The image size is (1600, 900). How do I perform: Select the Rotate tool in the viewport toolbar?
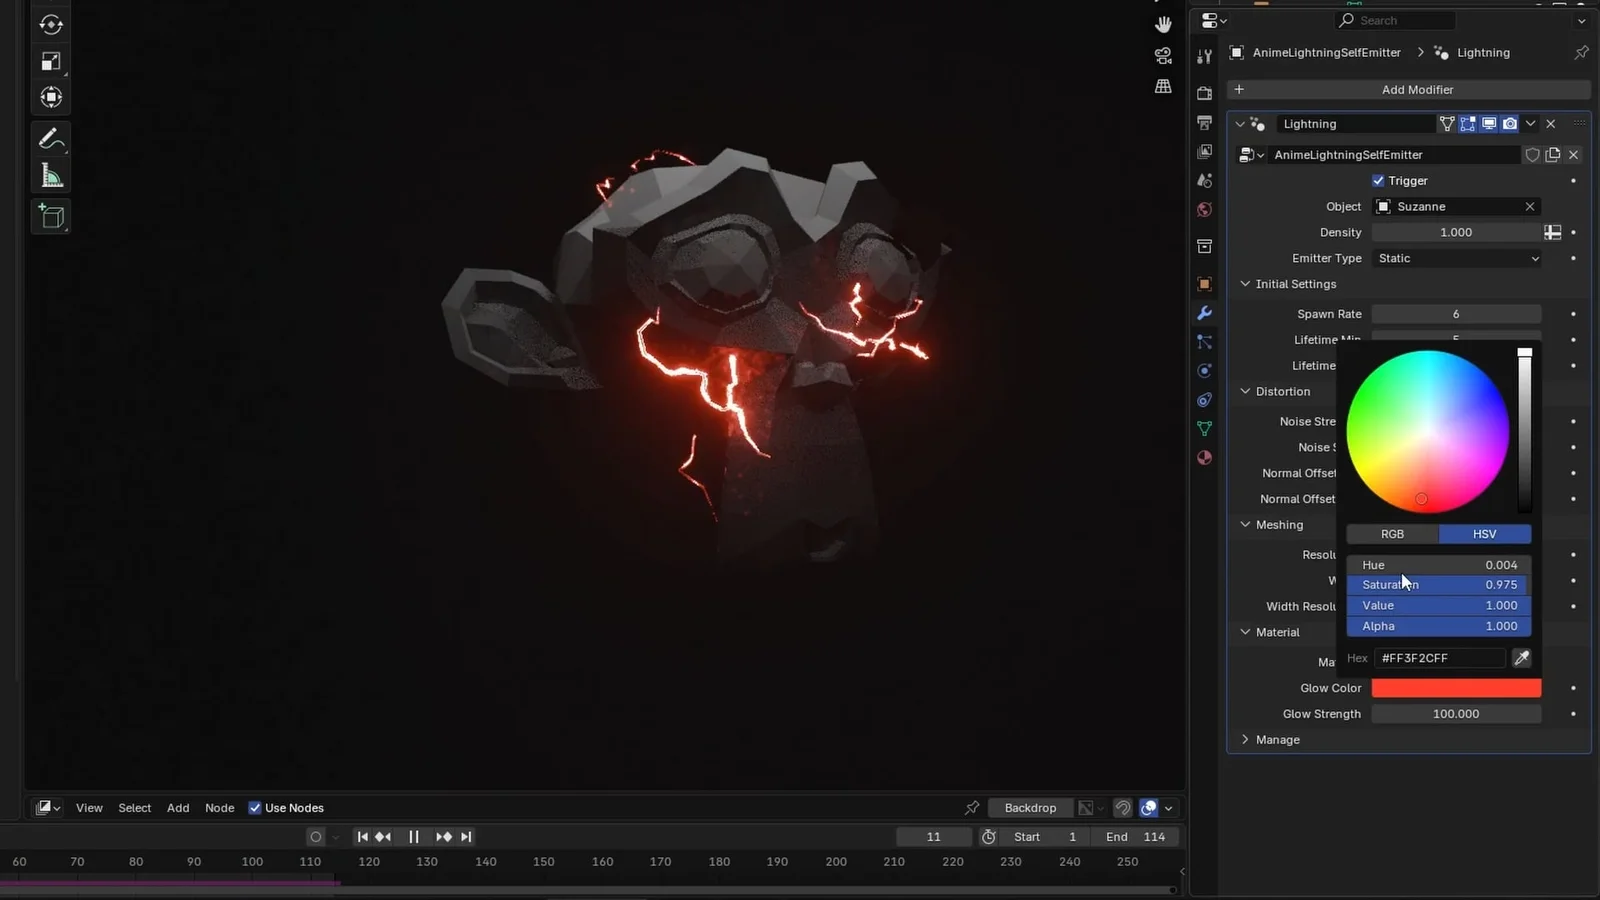[51, 25]
